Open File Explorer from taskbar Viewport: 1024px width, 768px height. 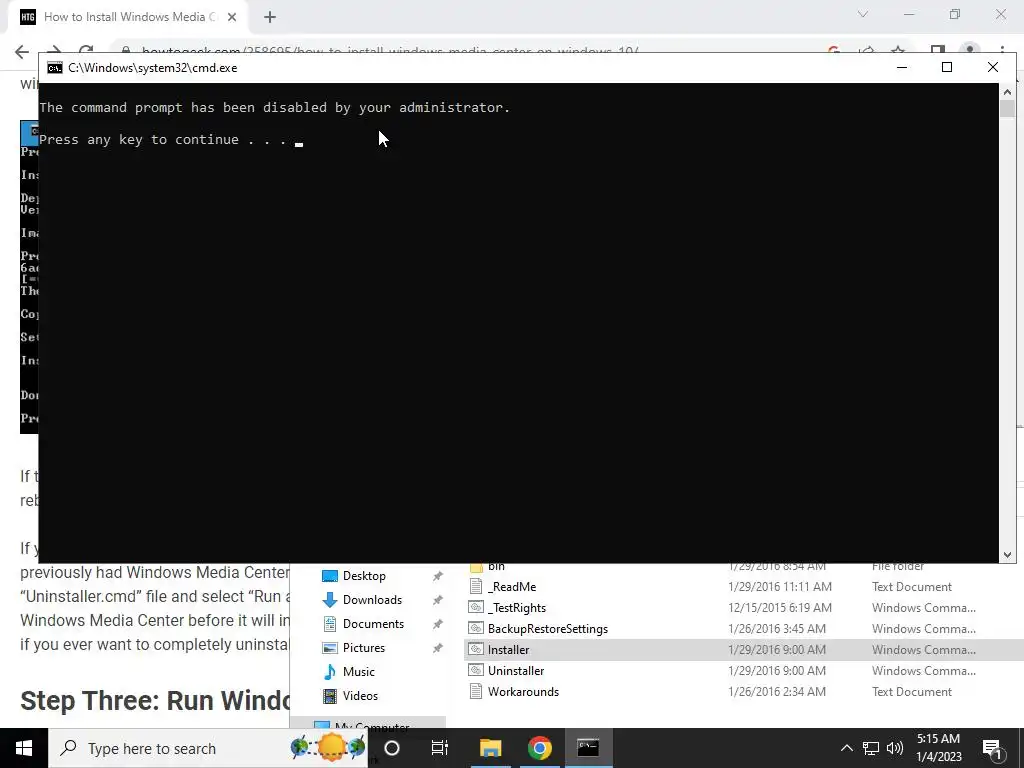coord(490,748)
